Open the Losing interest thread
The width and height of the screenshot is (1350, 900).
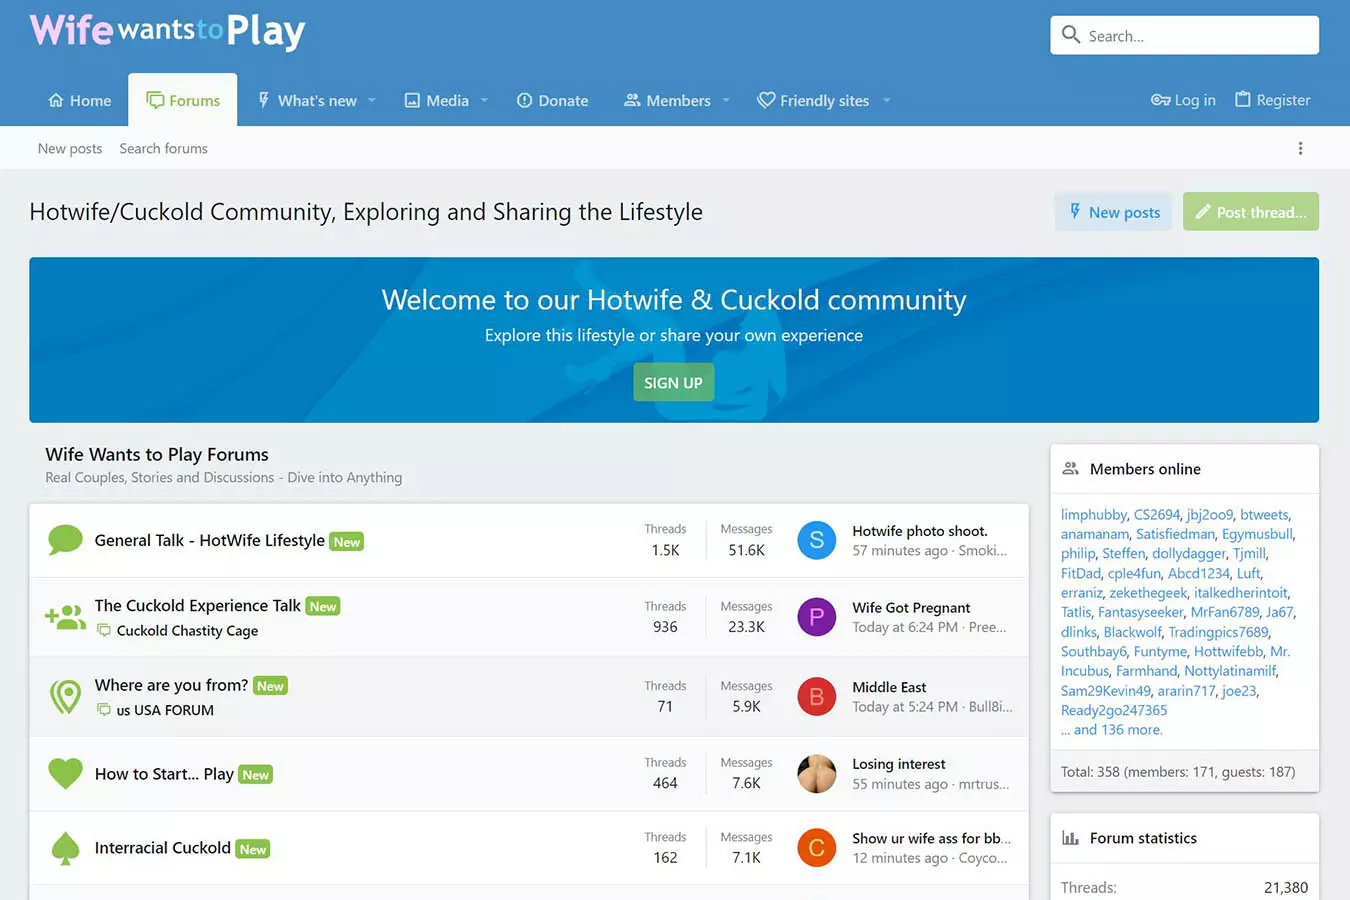point(898,764)
